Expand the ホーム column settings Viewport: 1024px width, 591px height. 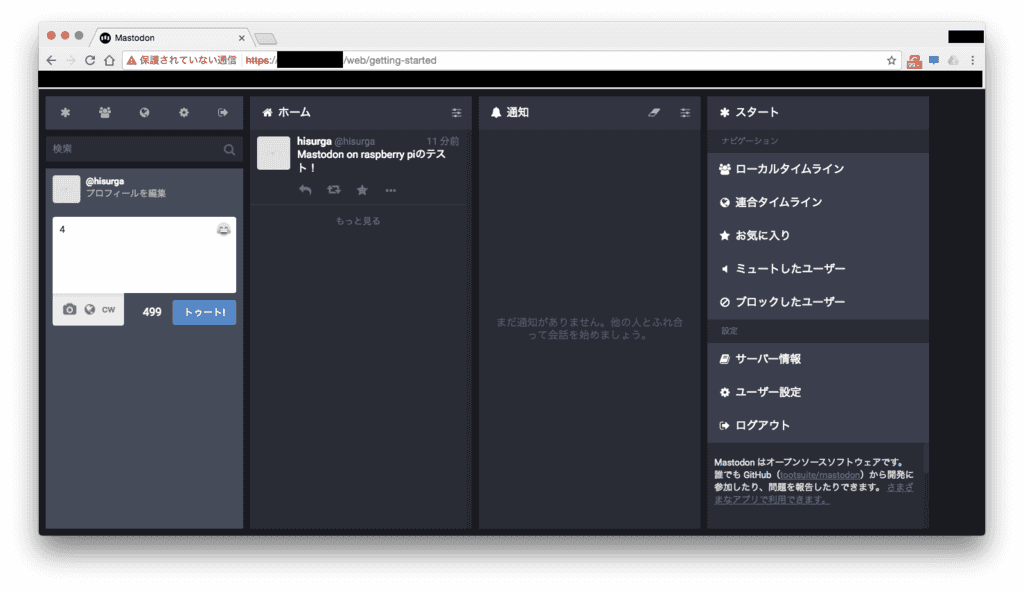[457, 113]
